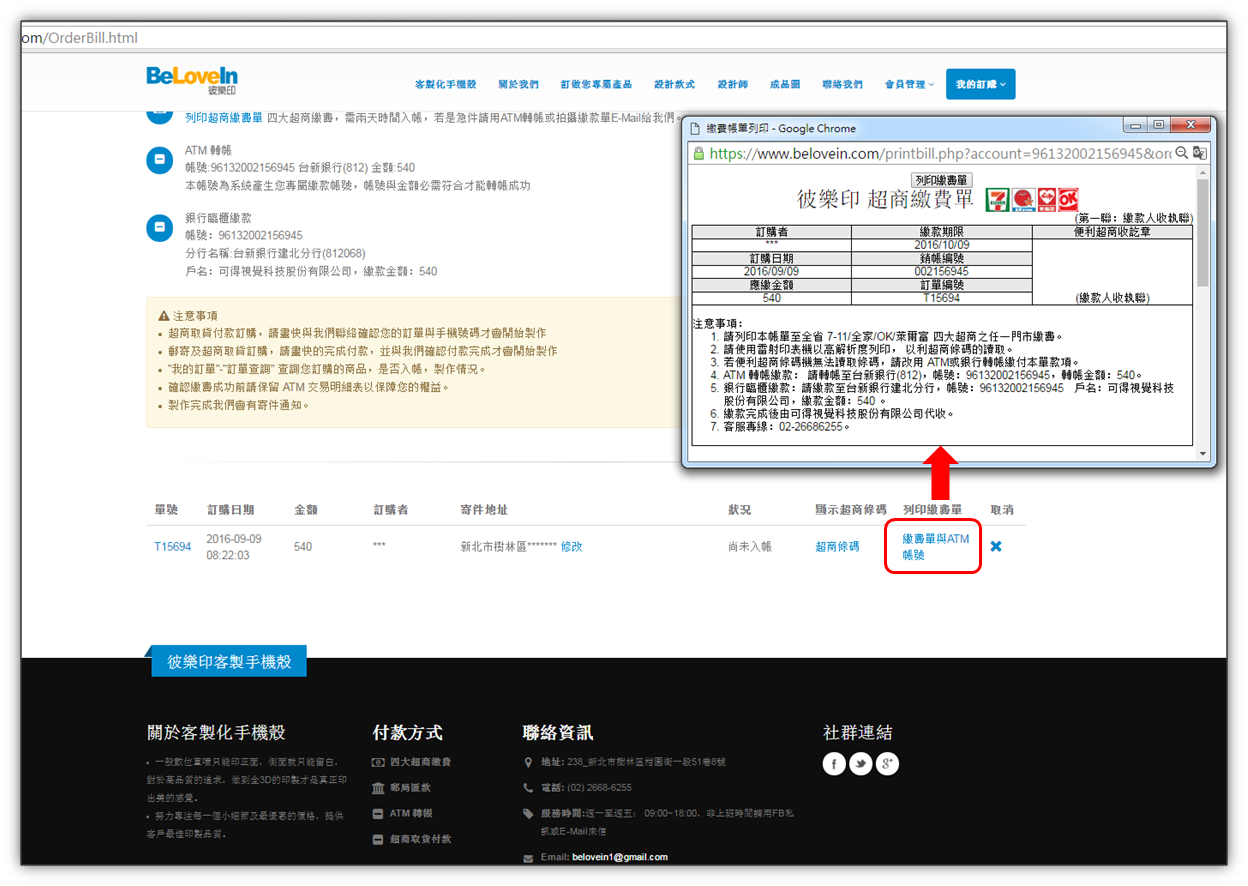Click the popup window page icon in title bar
Screen dimensions: 1248x886
tap(695, 128)
